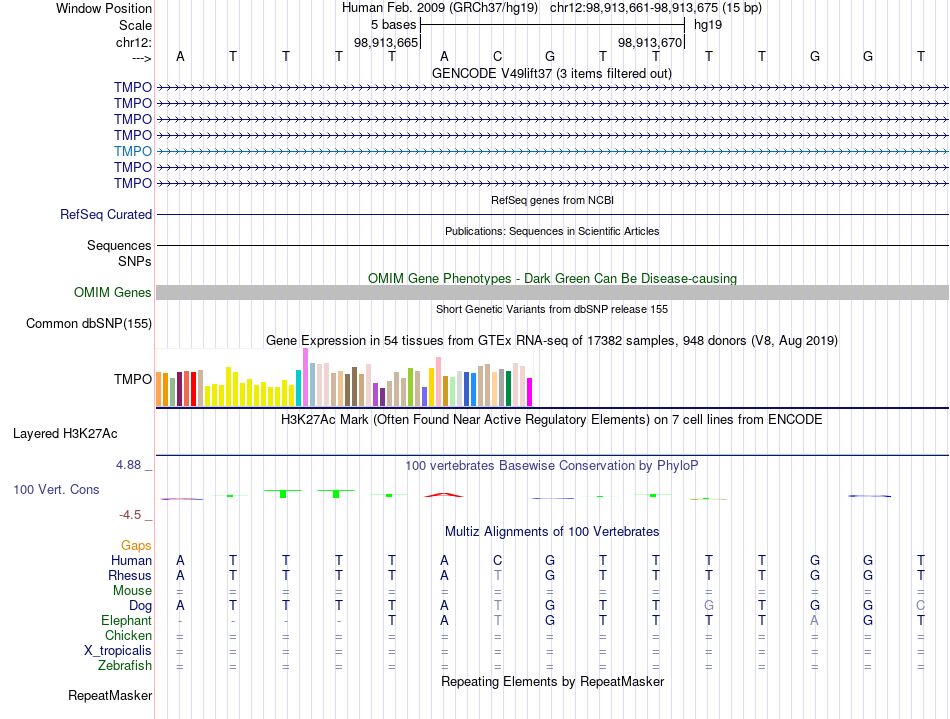Select the Elephant alignment row label

pos(127,620)
